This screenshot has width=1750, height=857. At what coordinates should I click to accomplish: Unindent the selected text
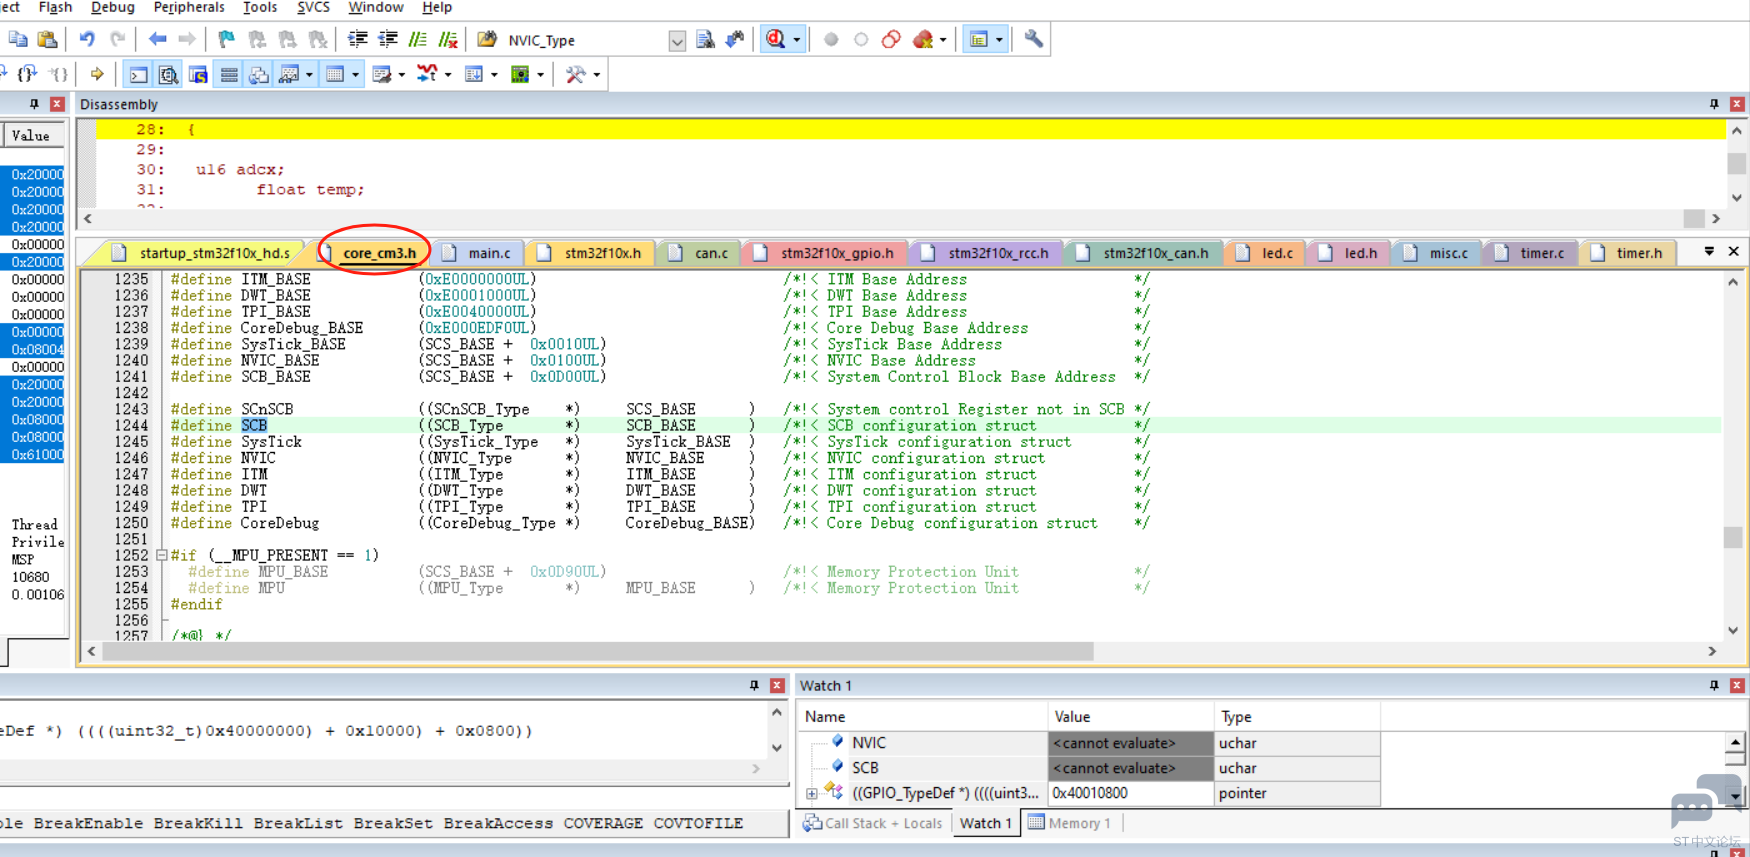[x=387, y=40]
